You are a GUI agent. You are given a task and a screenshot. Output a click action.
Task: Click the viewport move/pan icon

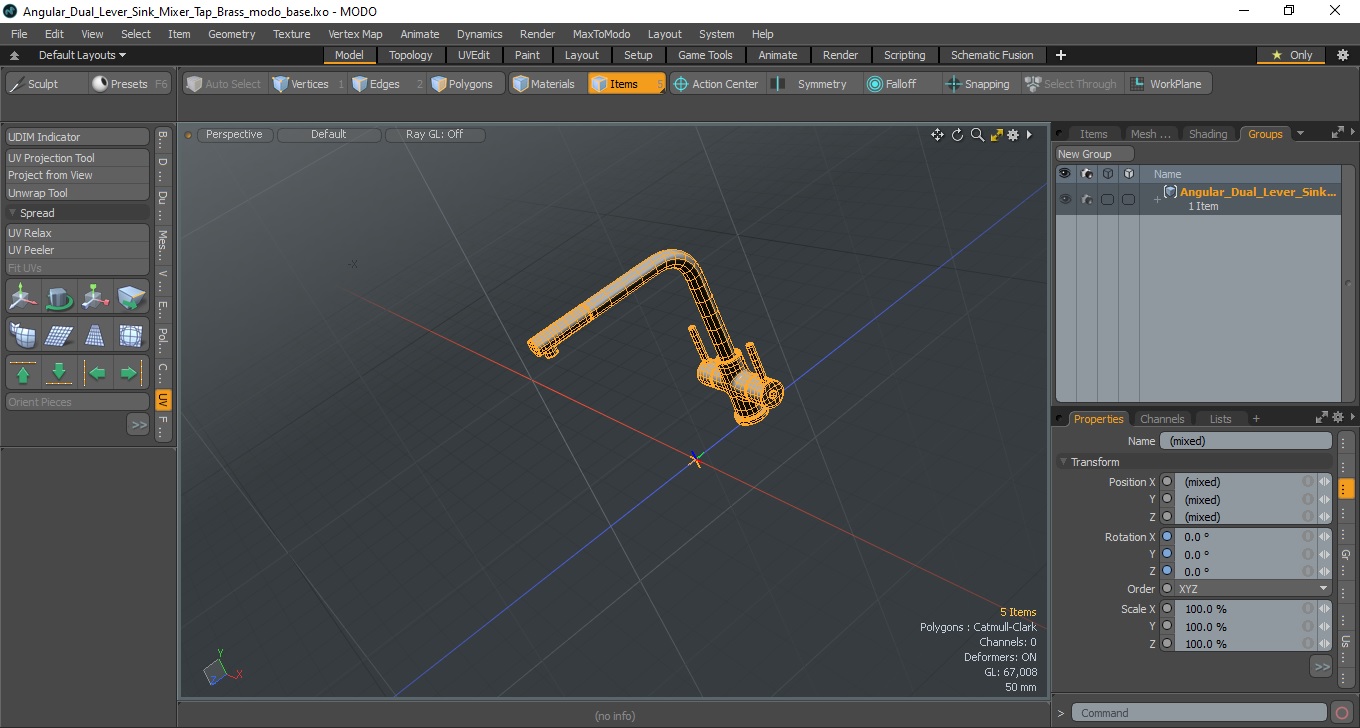tap(937, 135)
